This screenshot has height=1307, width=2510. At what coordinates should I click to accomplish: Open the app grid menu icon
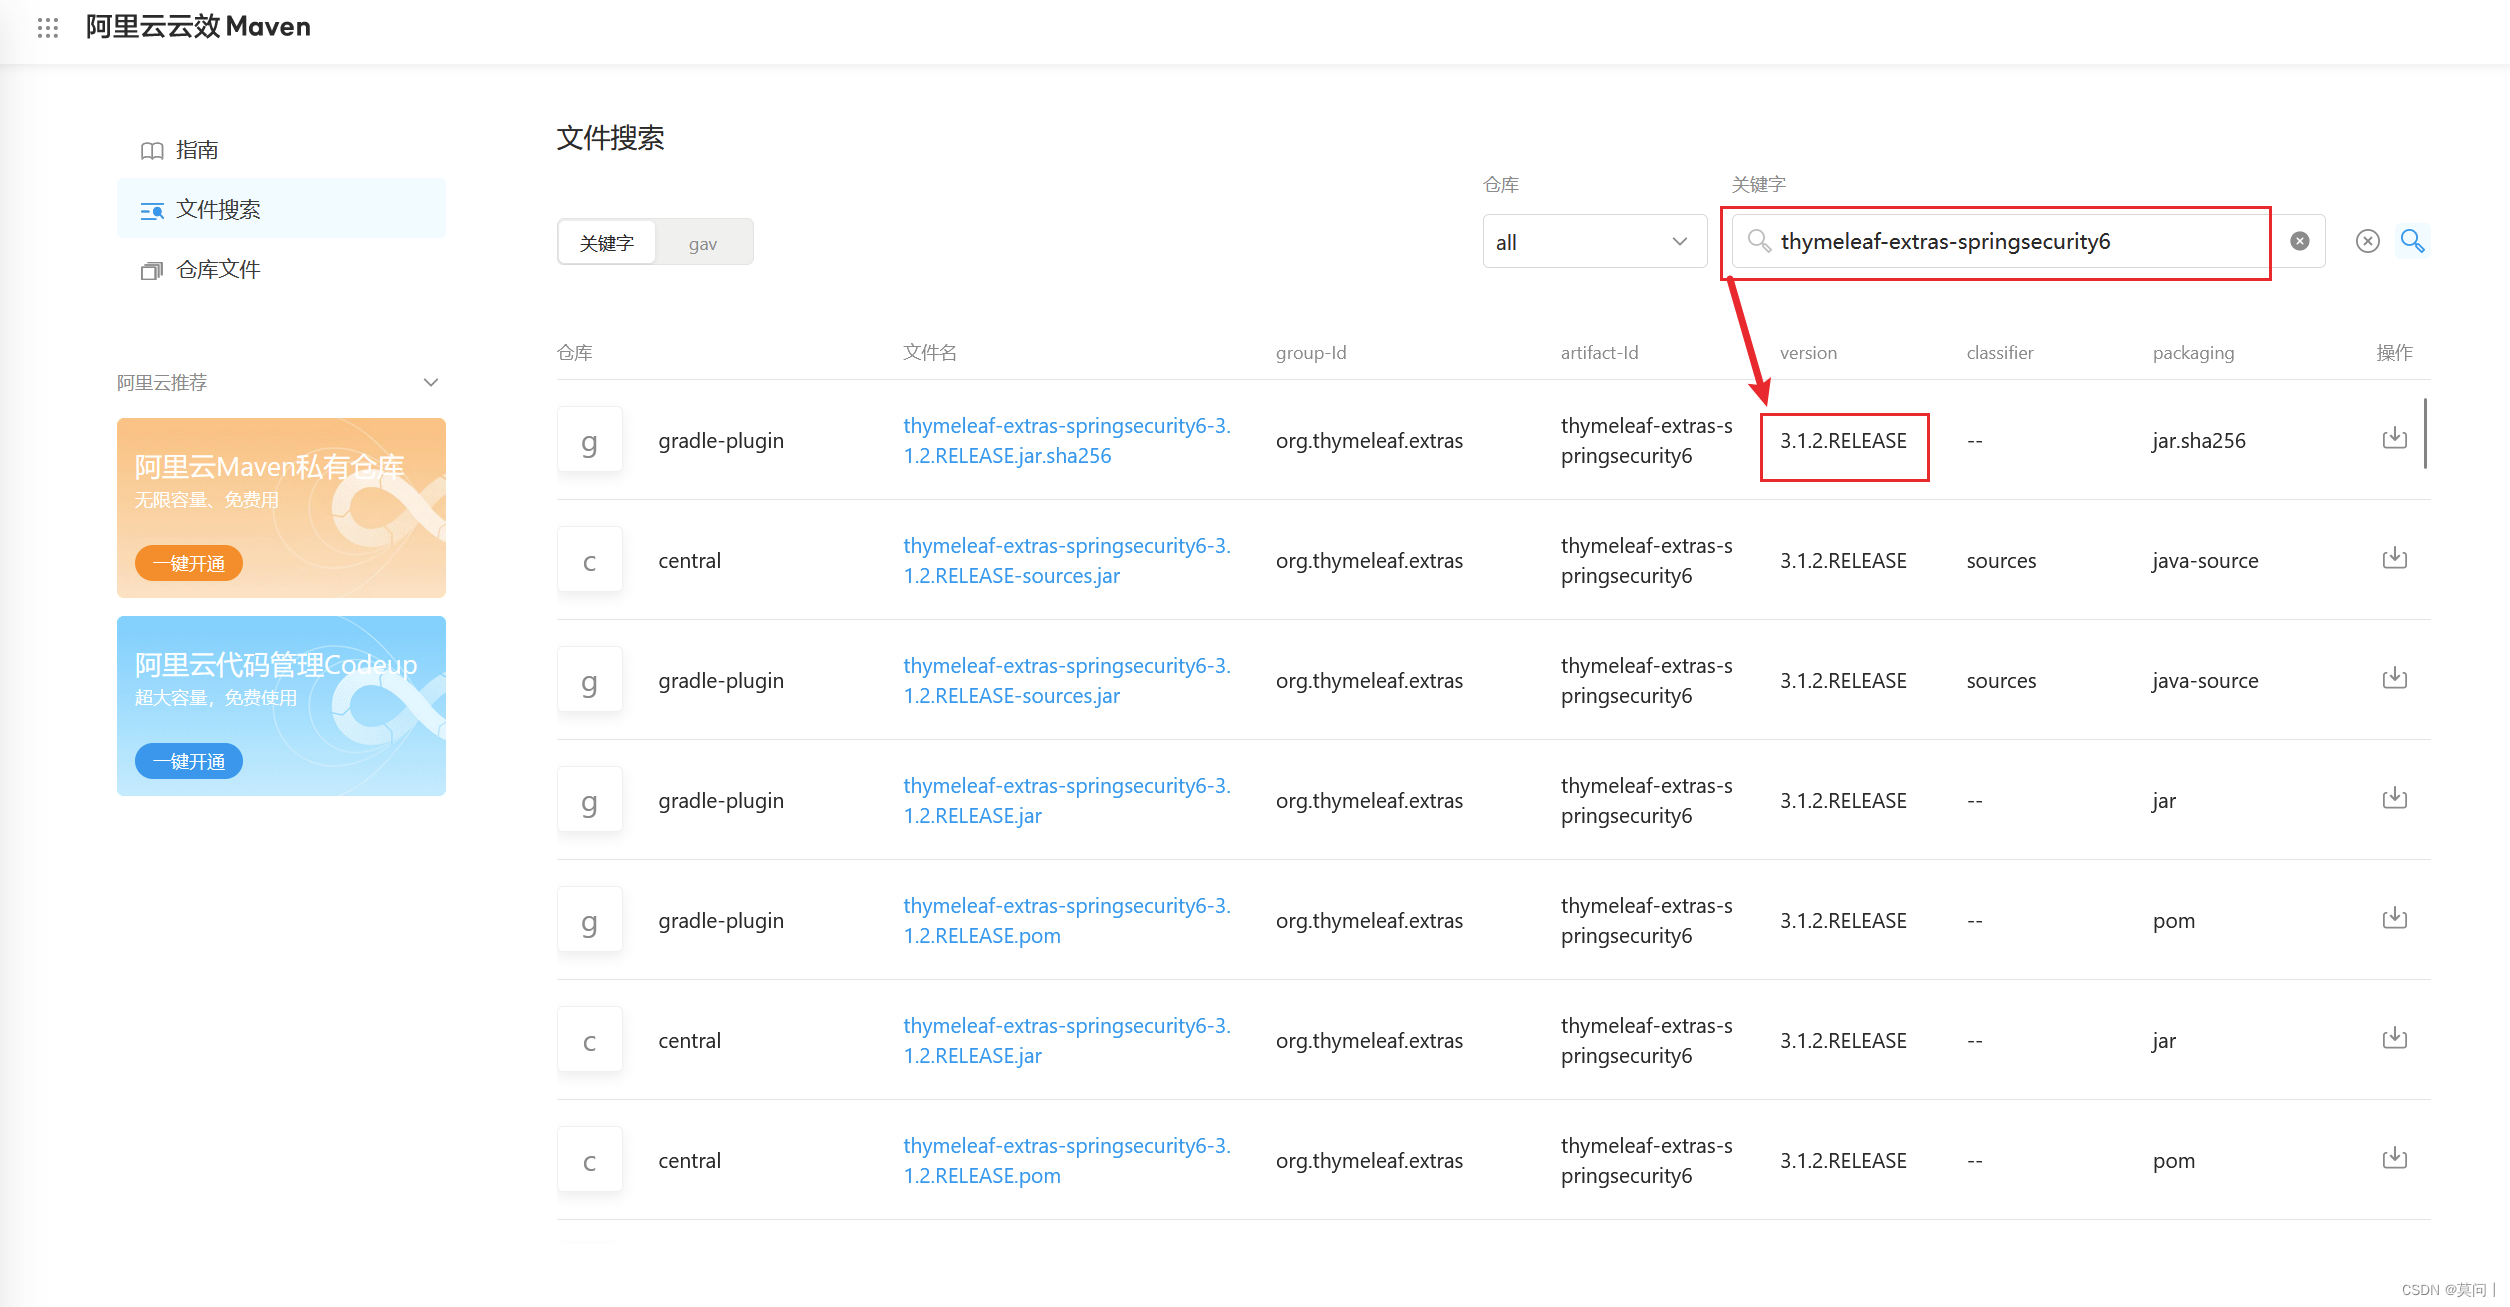[x=48, y=27]
